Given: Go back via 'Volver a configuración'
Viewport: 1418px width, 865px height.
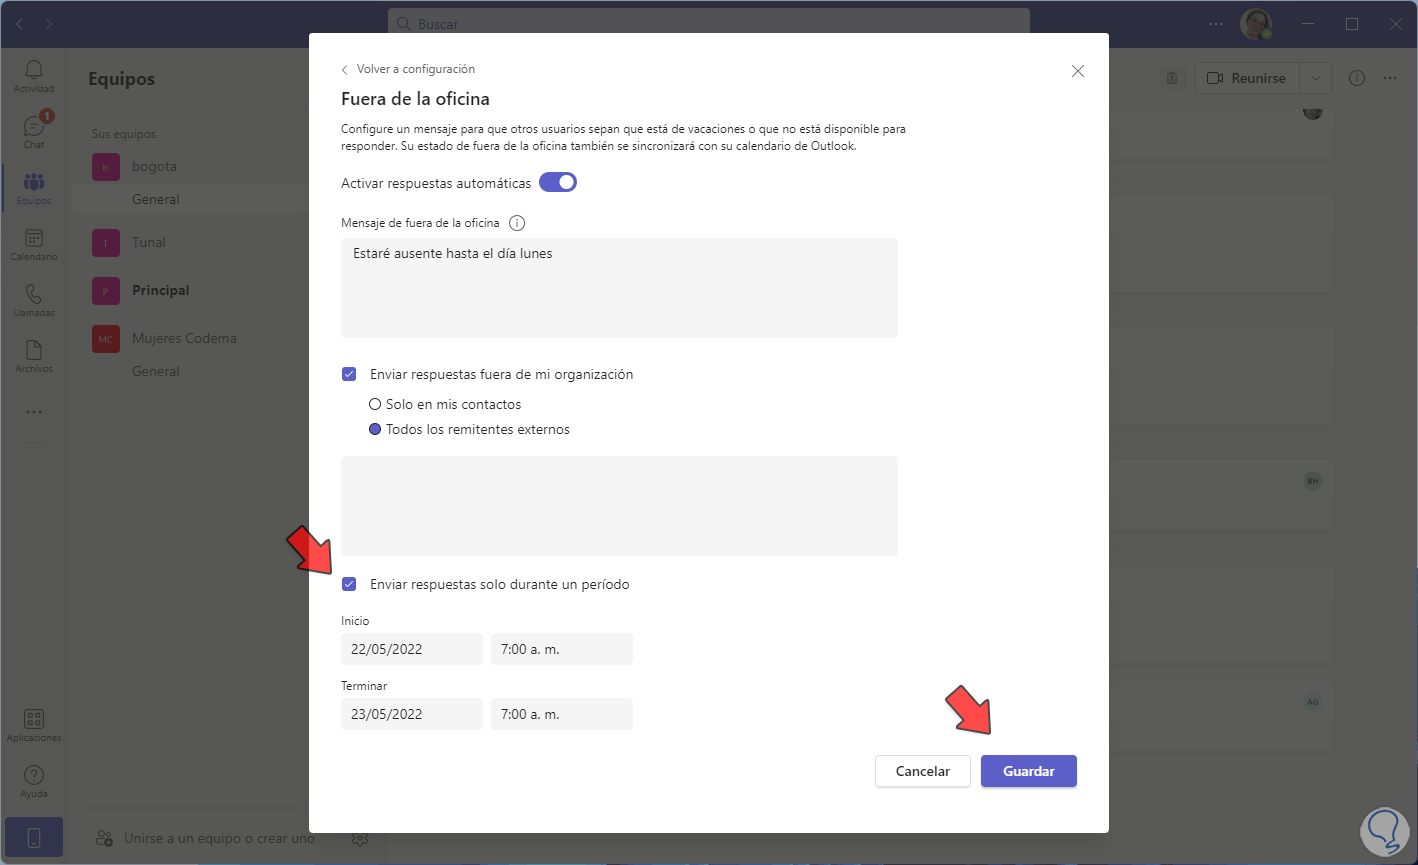Looking at the screenshot, I should pyautogui.click(x=408, y=69).
